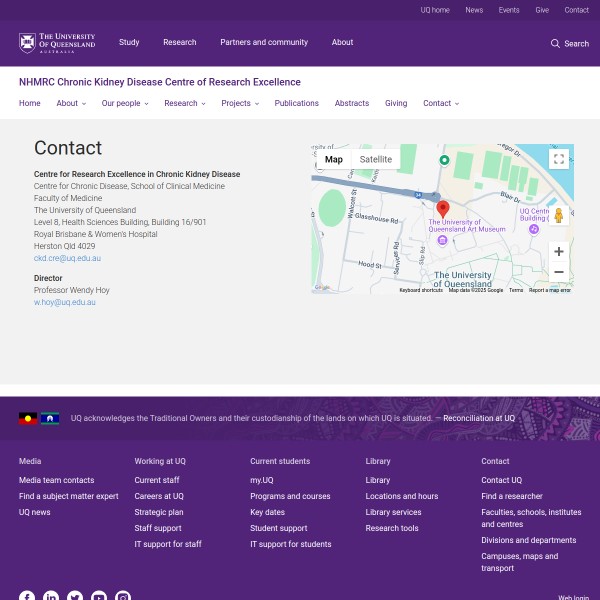Click the red location pin marker
The width and height of the screenshot is (600, 600).
click(443, 208)
